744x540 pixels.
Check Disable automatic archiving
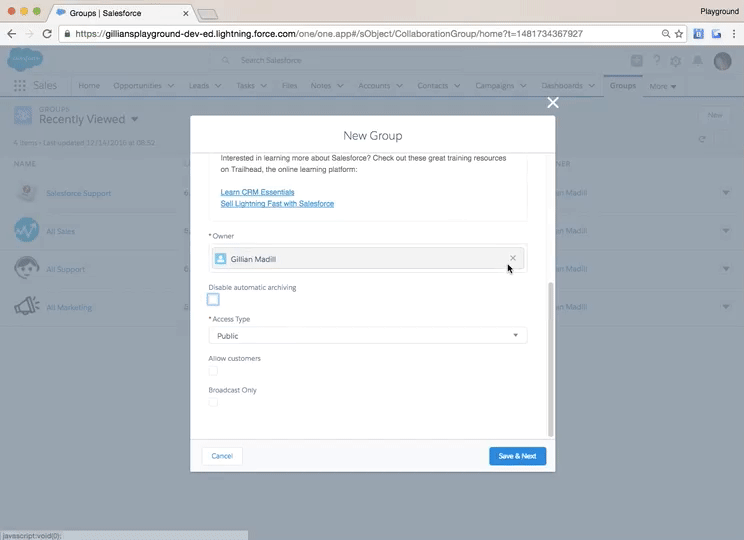click(213, 299)
